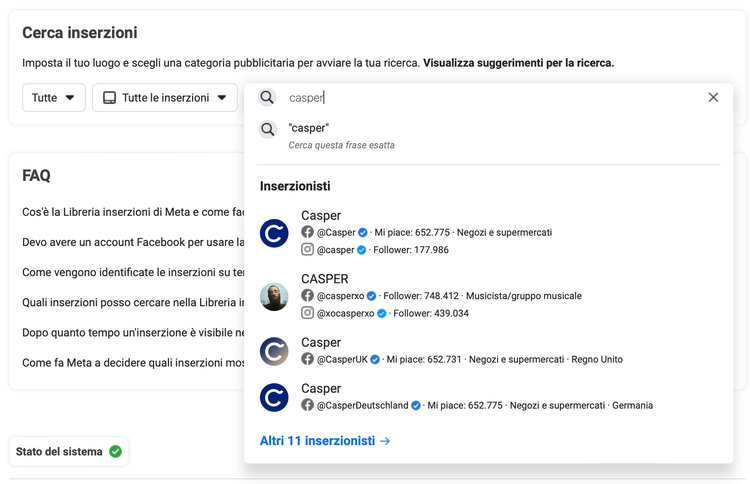The image size is (750, 484).
Task: Open FAQ Come fa Meta a decidere
Action: click(133, 363)
